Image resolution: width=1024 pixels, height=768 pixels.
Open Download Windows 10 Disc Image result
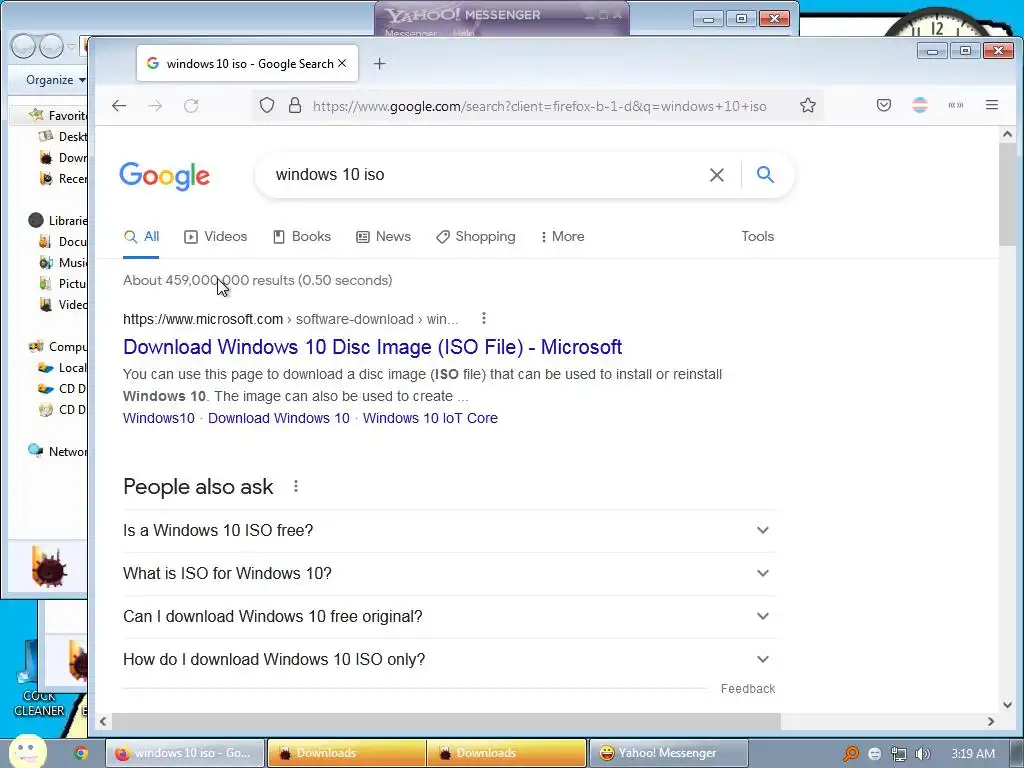coord(372,347)
